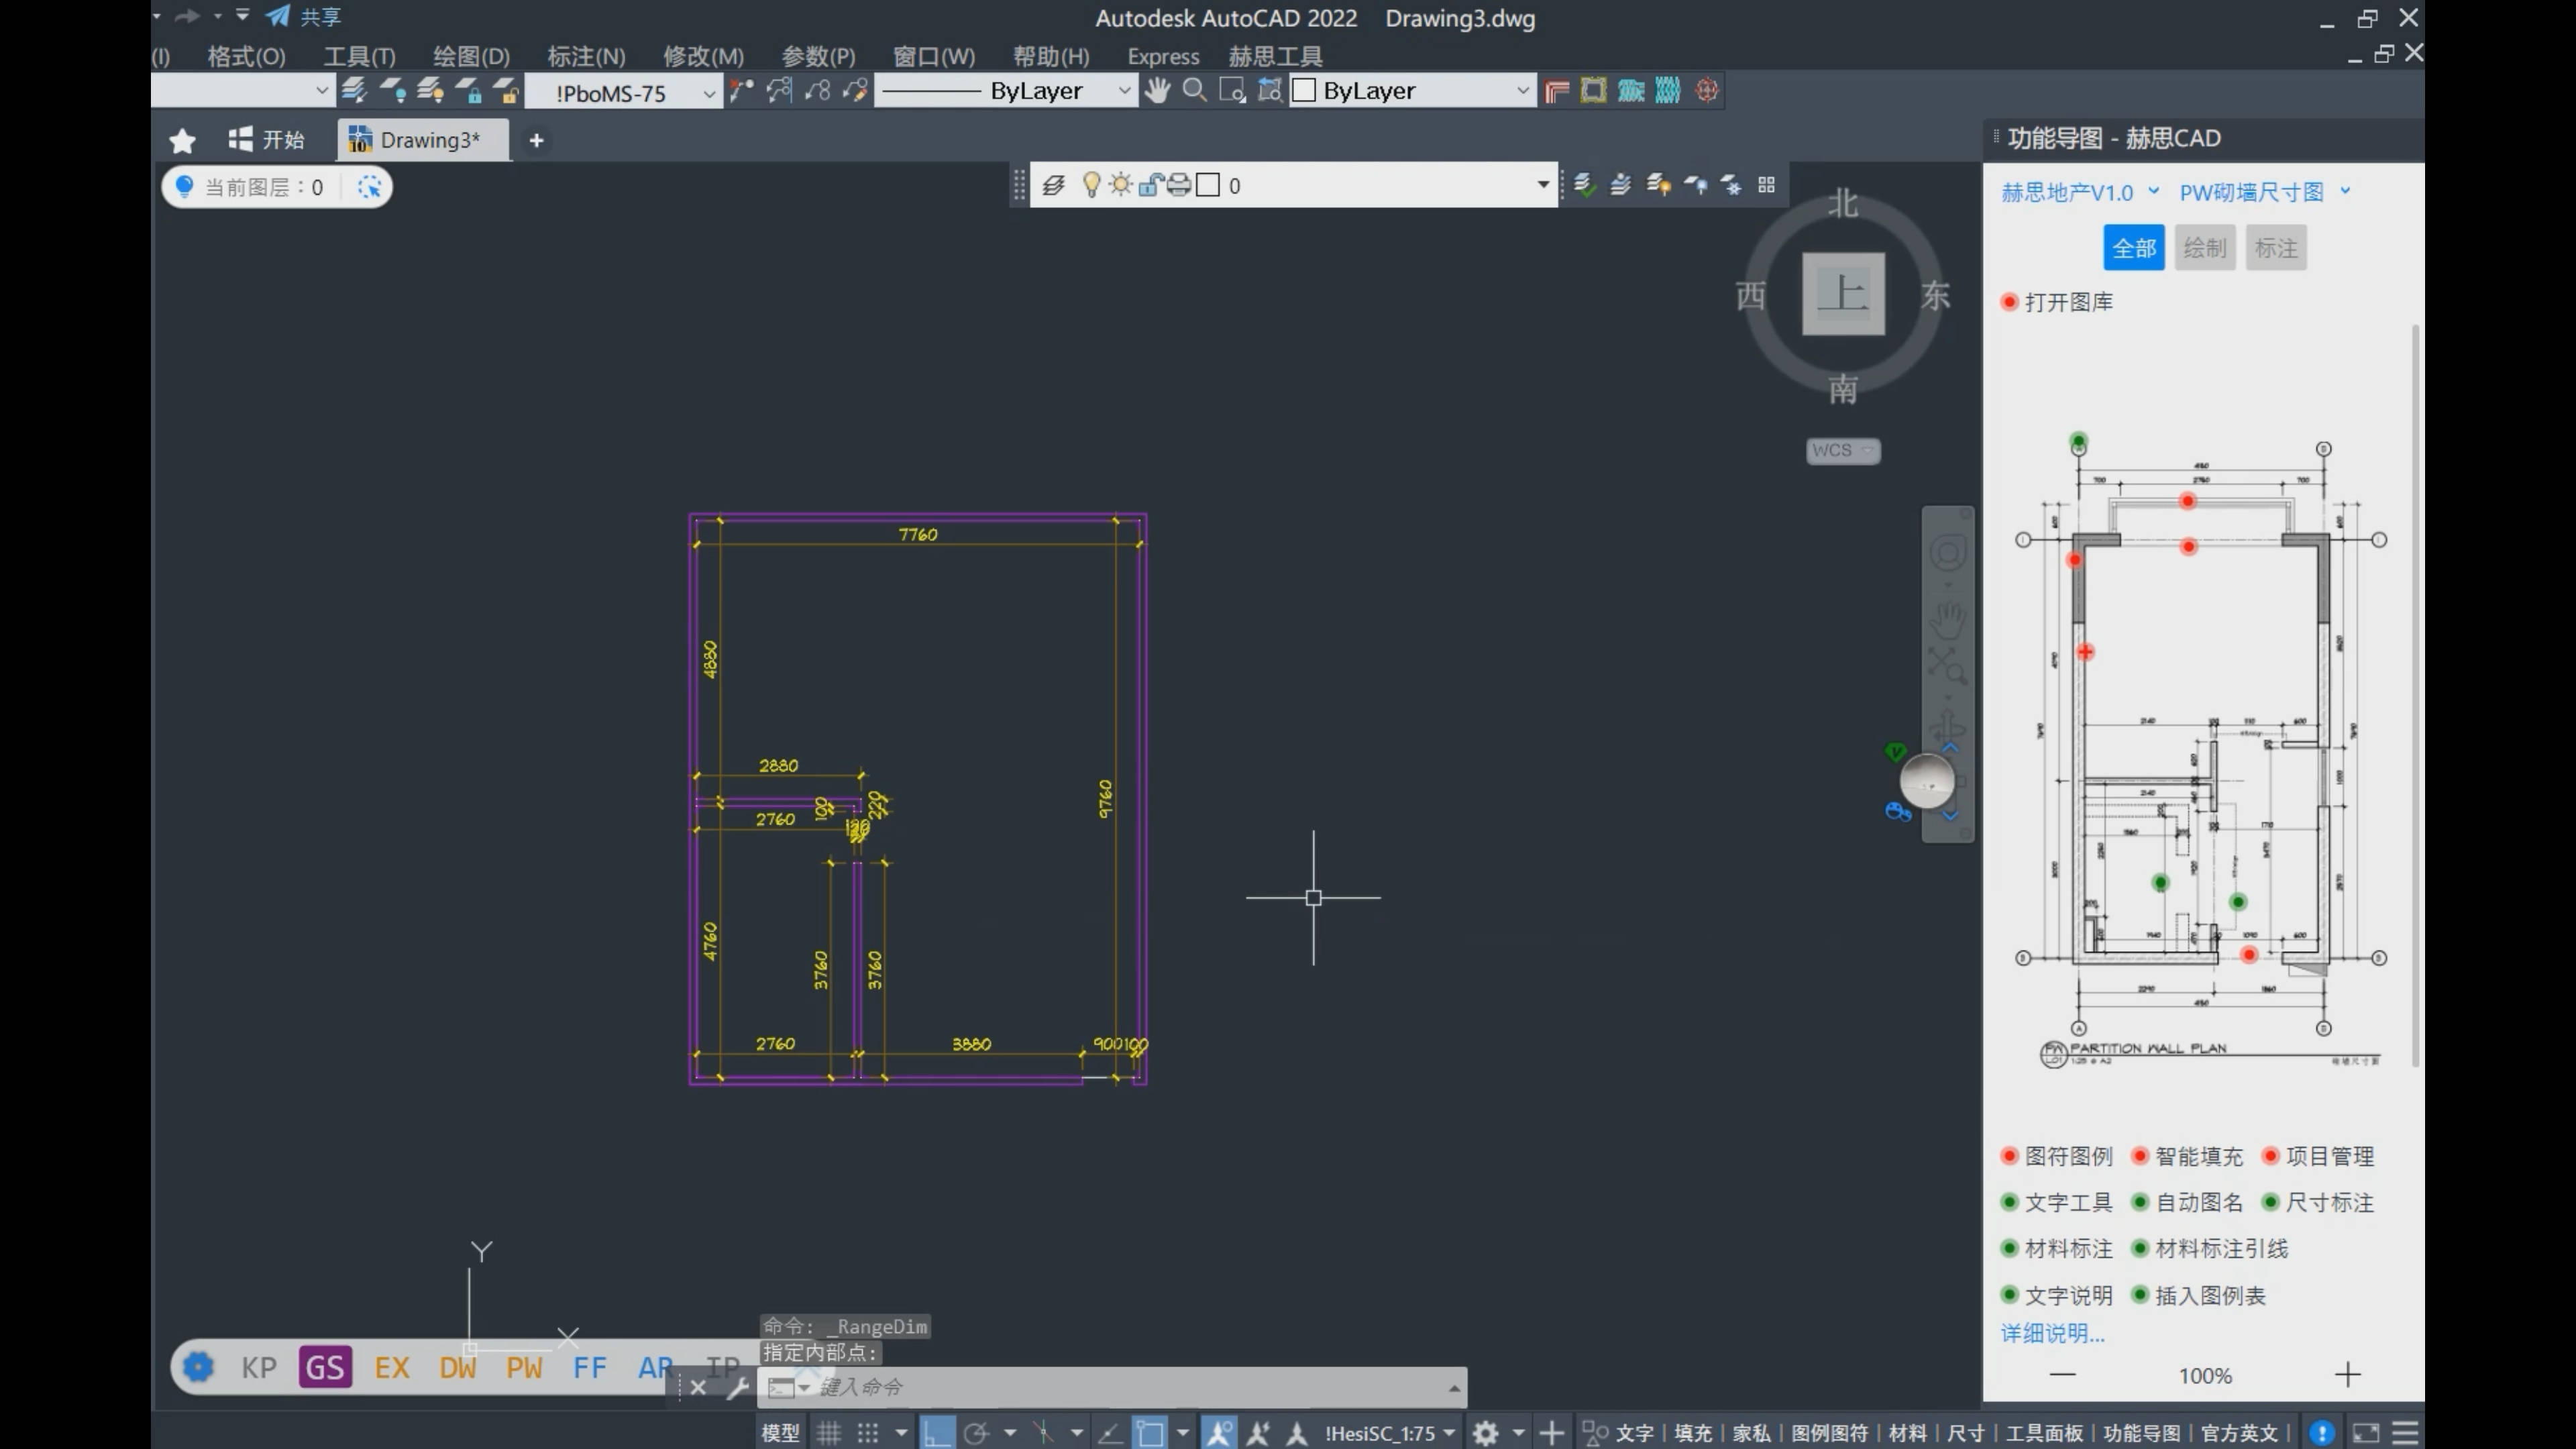
Task: Open the ByLayer linetype dropdown
Action: click(x=1124, y=91)
